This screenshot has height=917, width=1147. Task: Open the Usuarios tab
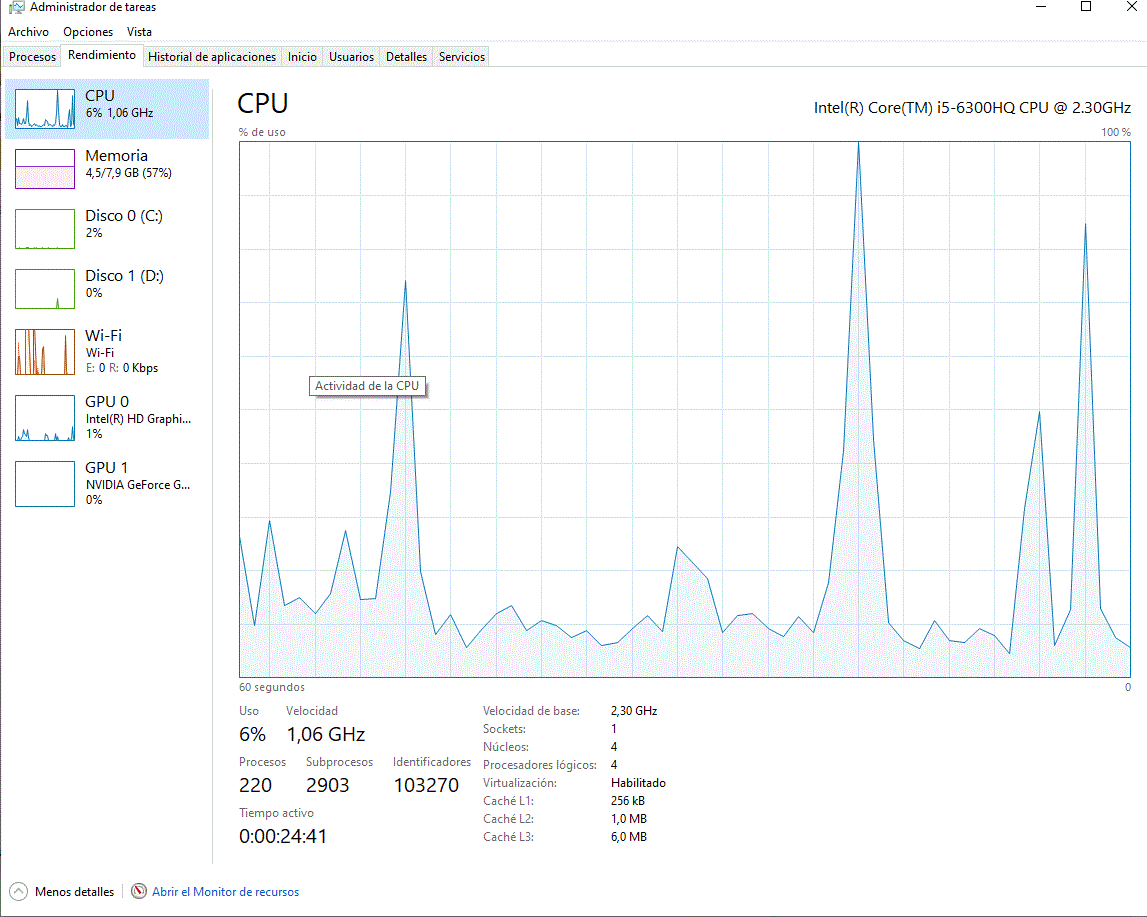(351, 56)
